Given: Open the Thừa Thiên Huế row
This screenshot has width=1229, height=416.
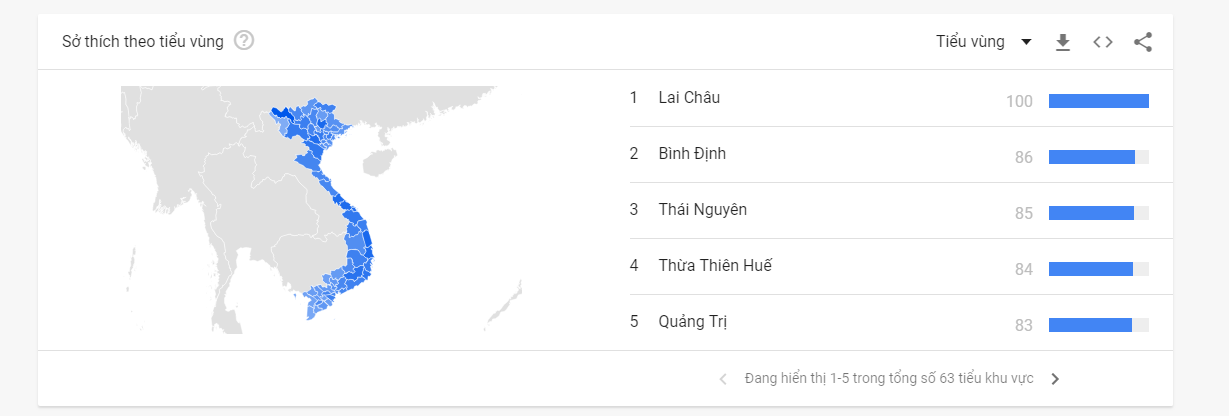Looking at the screenshot, I should (x=889, y=266).
